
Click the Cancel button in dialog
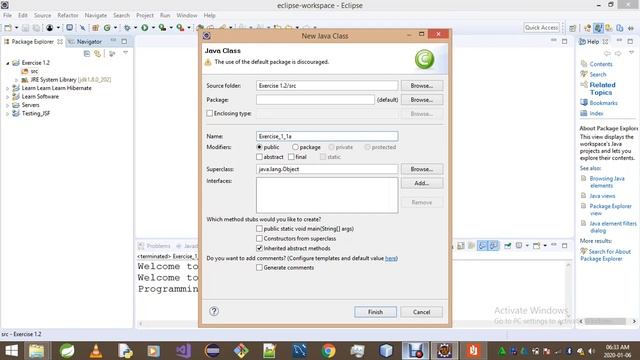point(421,312)
